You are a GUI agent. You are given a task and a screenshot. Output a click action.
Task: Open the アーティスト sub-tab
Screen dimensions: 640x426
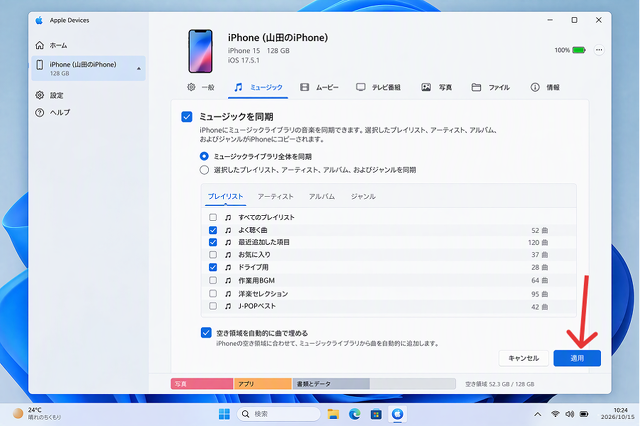[276, 196]
